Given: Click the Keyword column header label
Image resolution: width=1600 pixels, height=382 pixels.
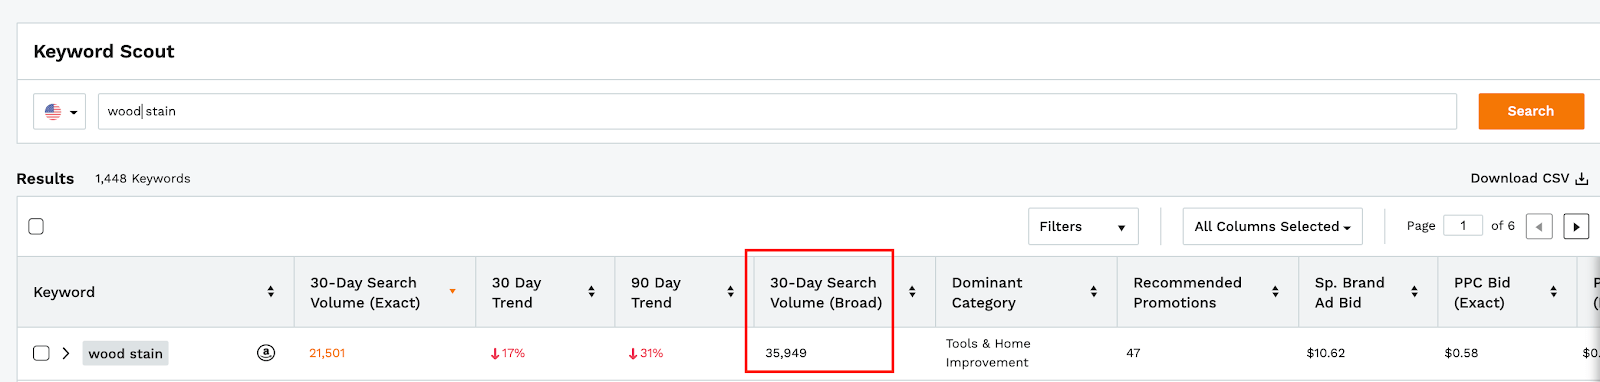Looking at the screenshot, I should (x=64, y=292).
